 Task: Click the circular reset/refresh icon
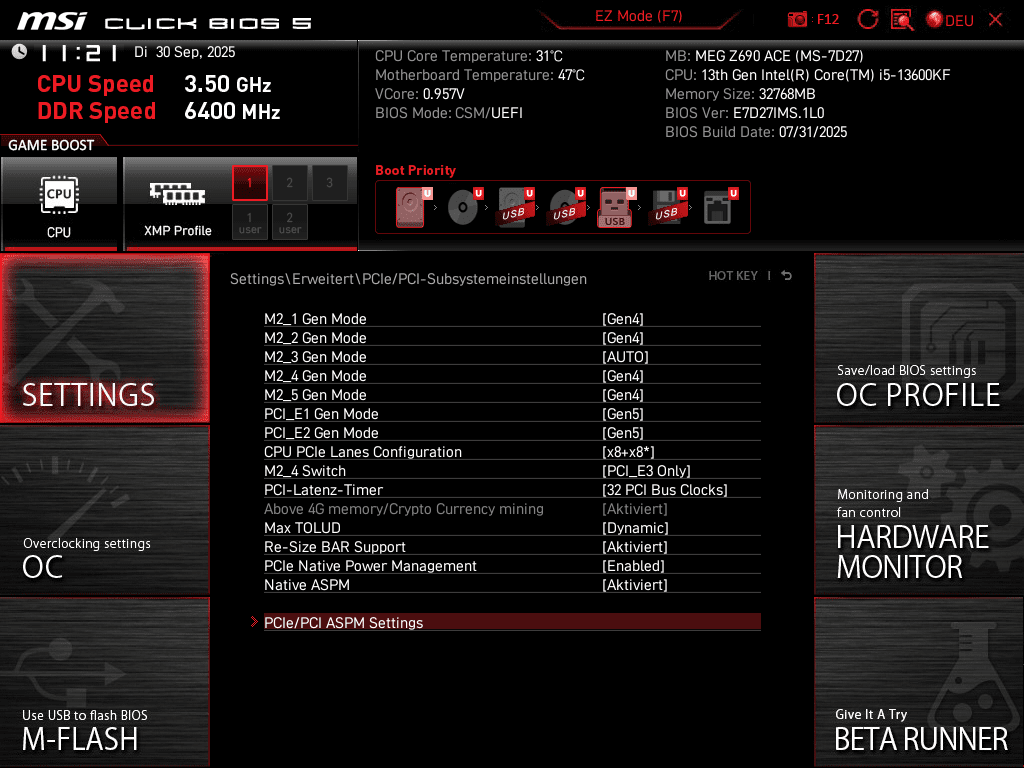pos(867,20)
